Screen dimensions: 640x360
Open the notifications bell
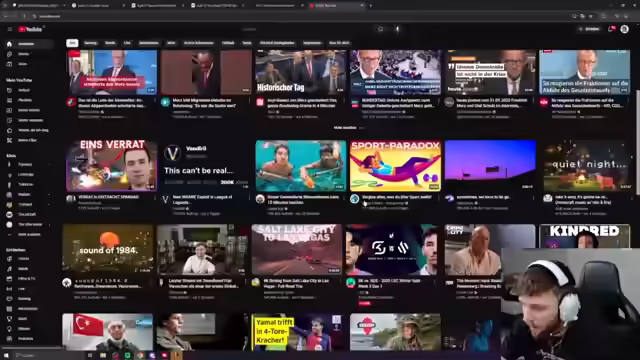coord(611,29)
